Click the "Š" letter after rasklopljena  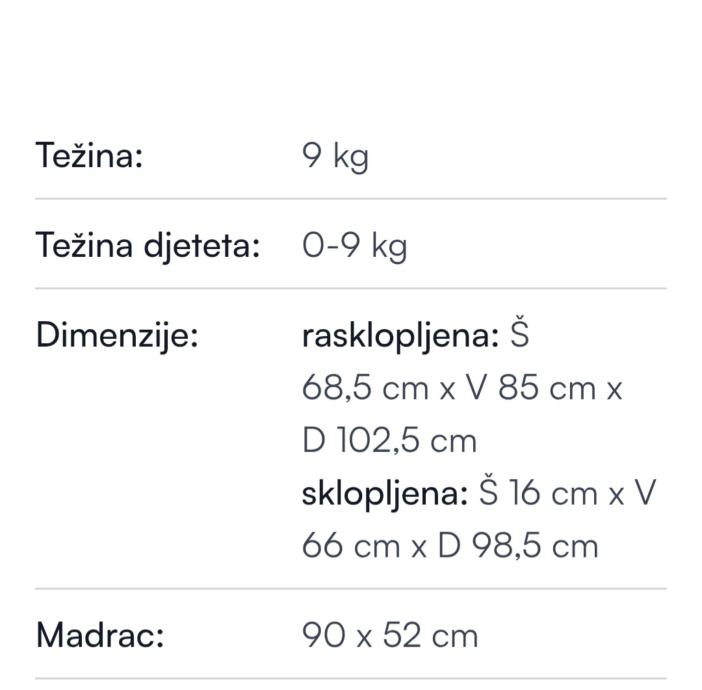tap(518, 336)
